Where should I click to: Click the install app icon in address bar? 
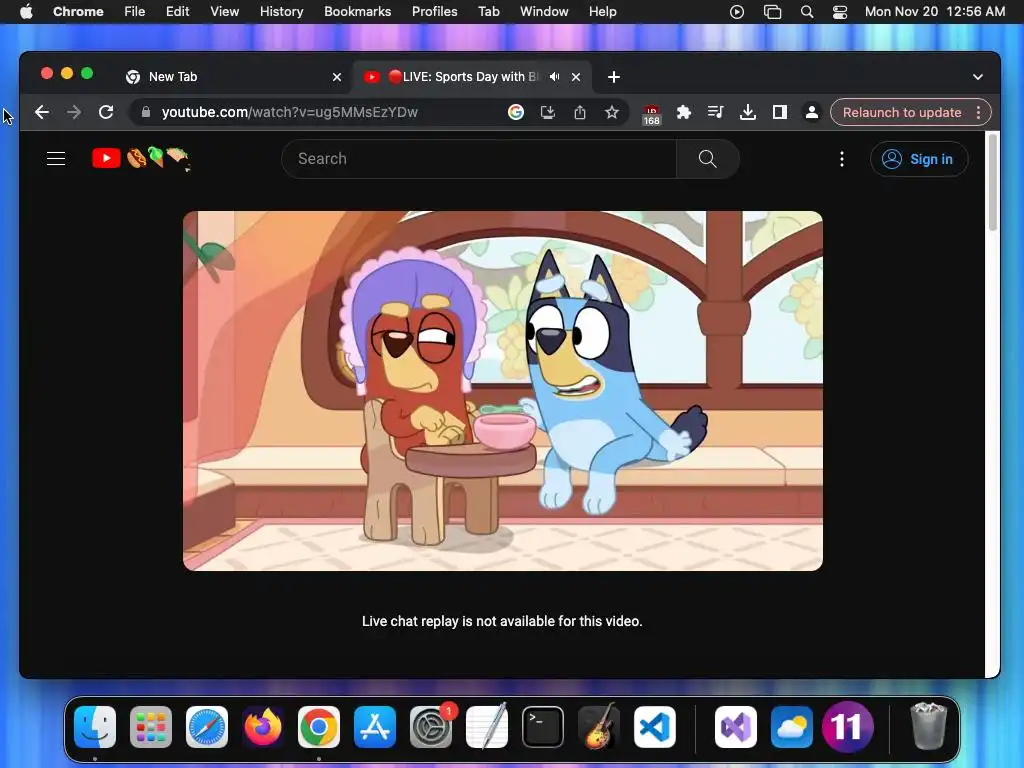pyautogui.click(x=548, y=112)
